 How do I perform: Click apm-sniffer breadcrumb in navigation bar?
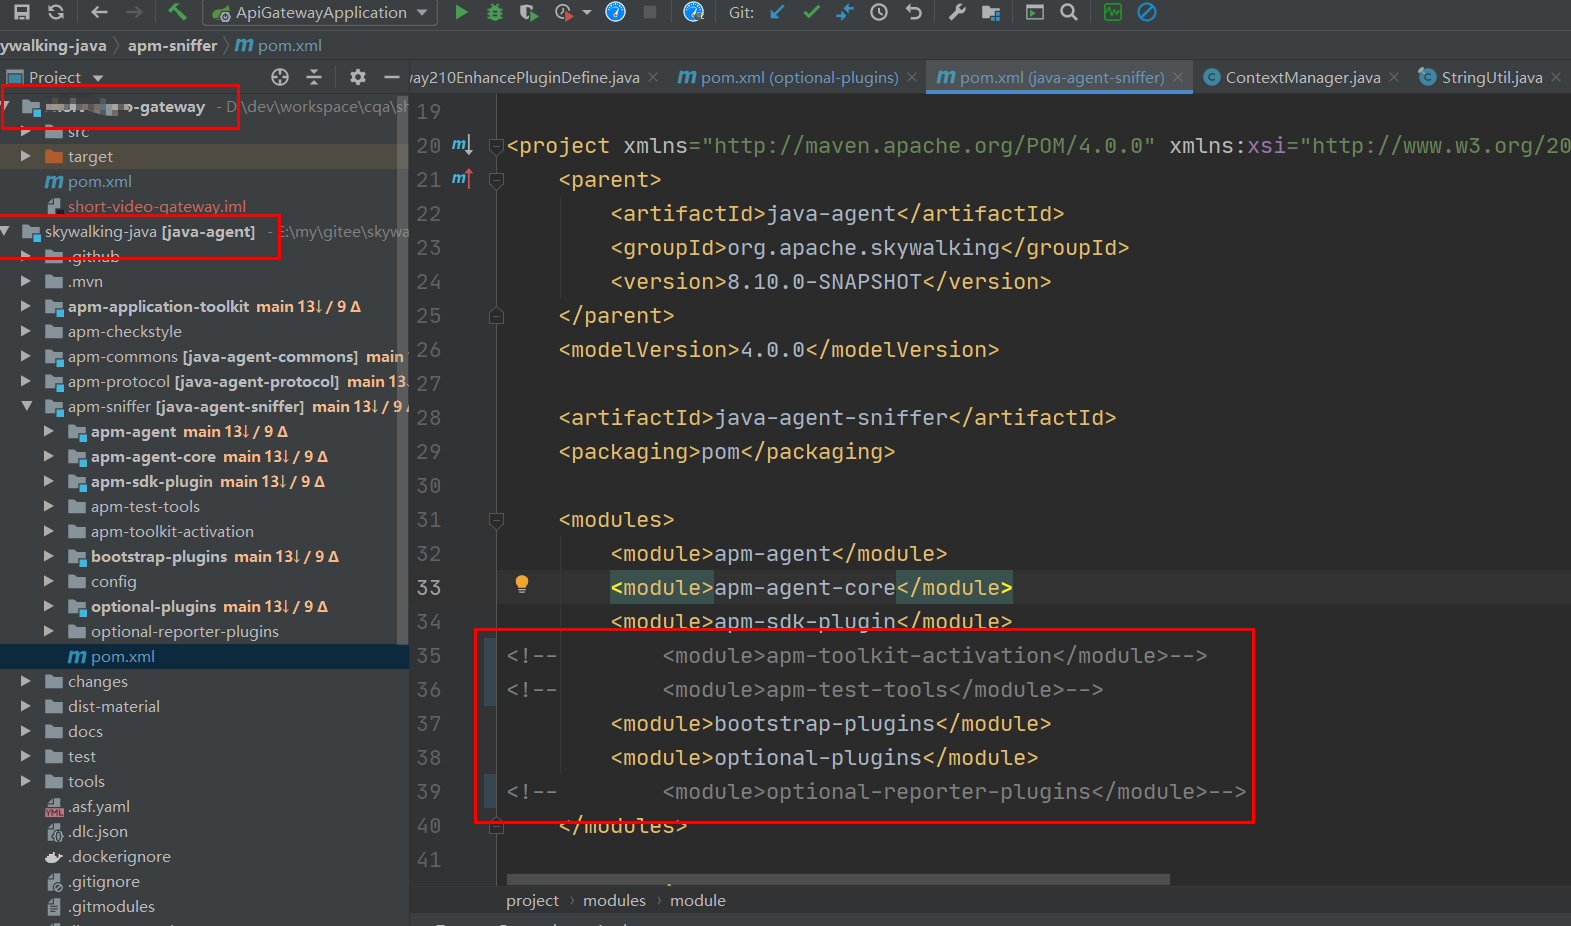tap(172, 45)
